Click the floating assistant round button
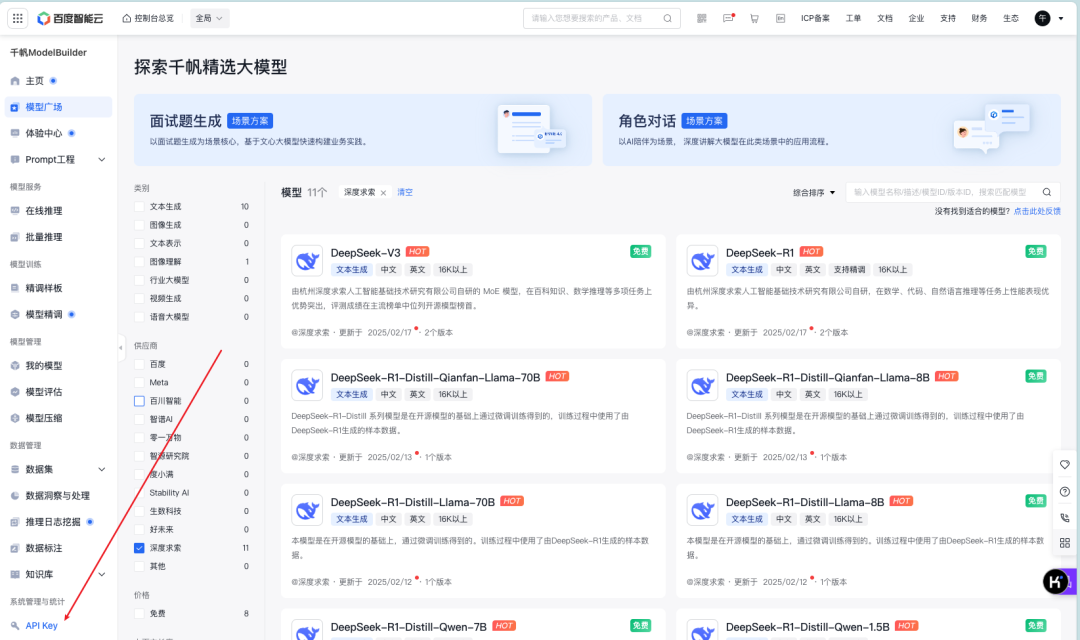1080x640 pixels. pos(1056,581)
